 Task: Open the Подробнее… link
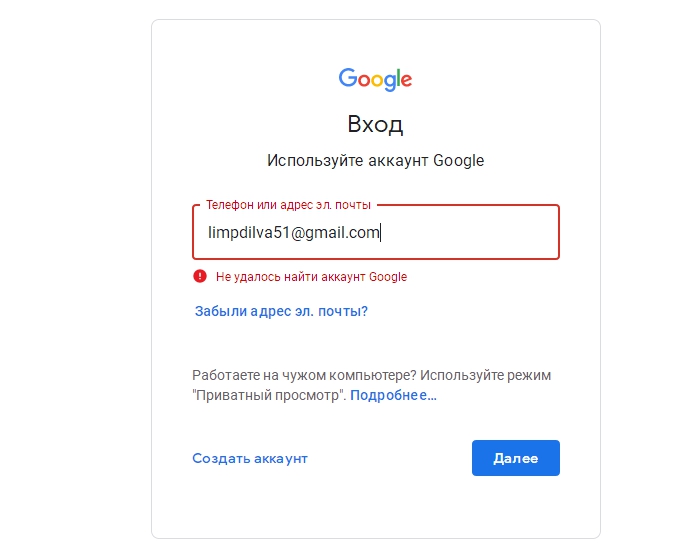393,395
